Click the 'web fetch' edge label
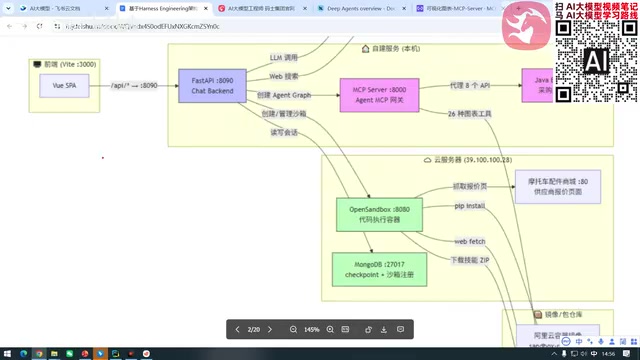This screenshot has width=640, height=360. point(470,242)
